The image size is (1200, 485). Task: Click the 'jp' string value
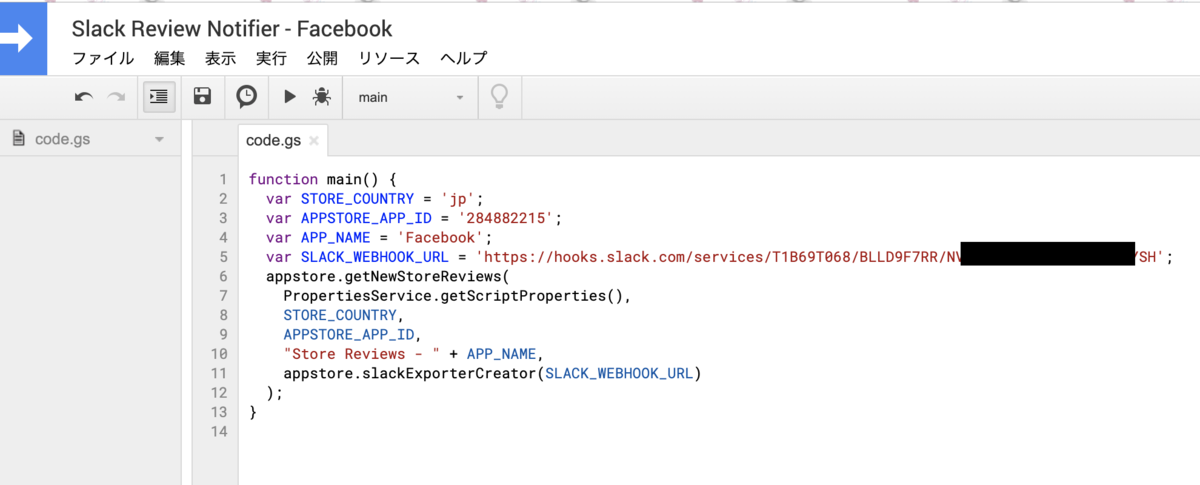point(458,198)
